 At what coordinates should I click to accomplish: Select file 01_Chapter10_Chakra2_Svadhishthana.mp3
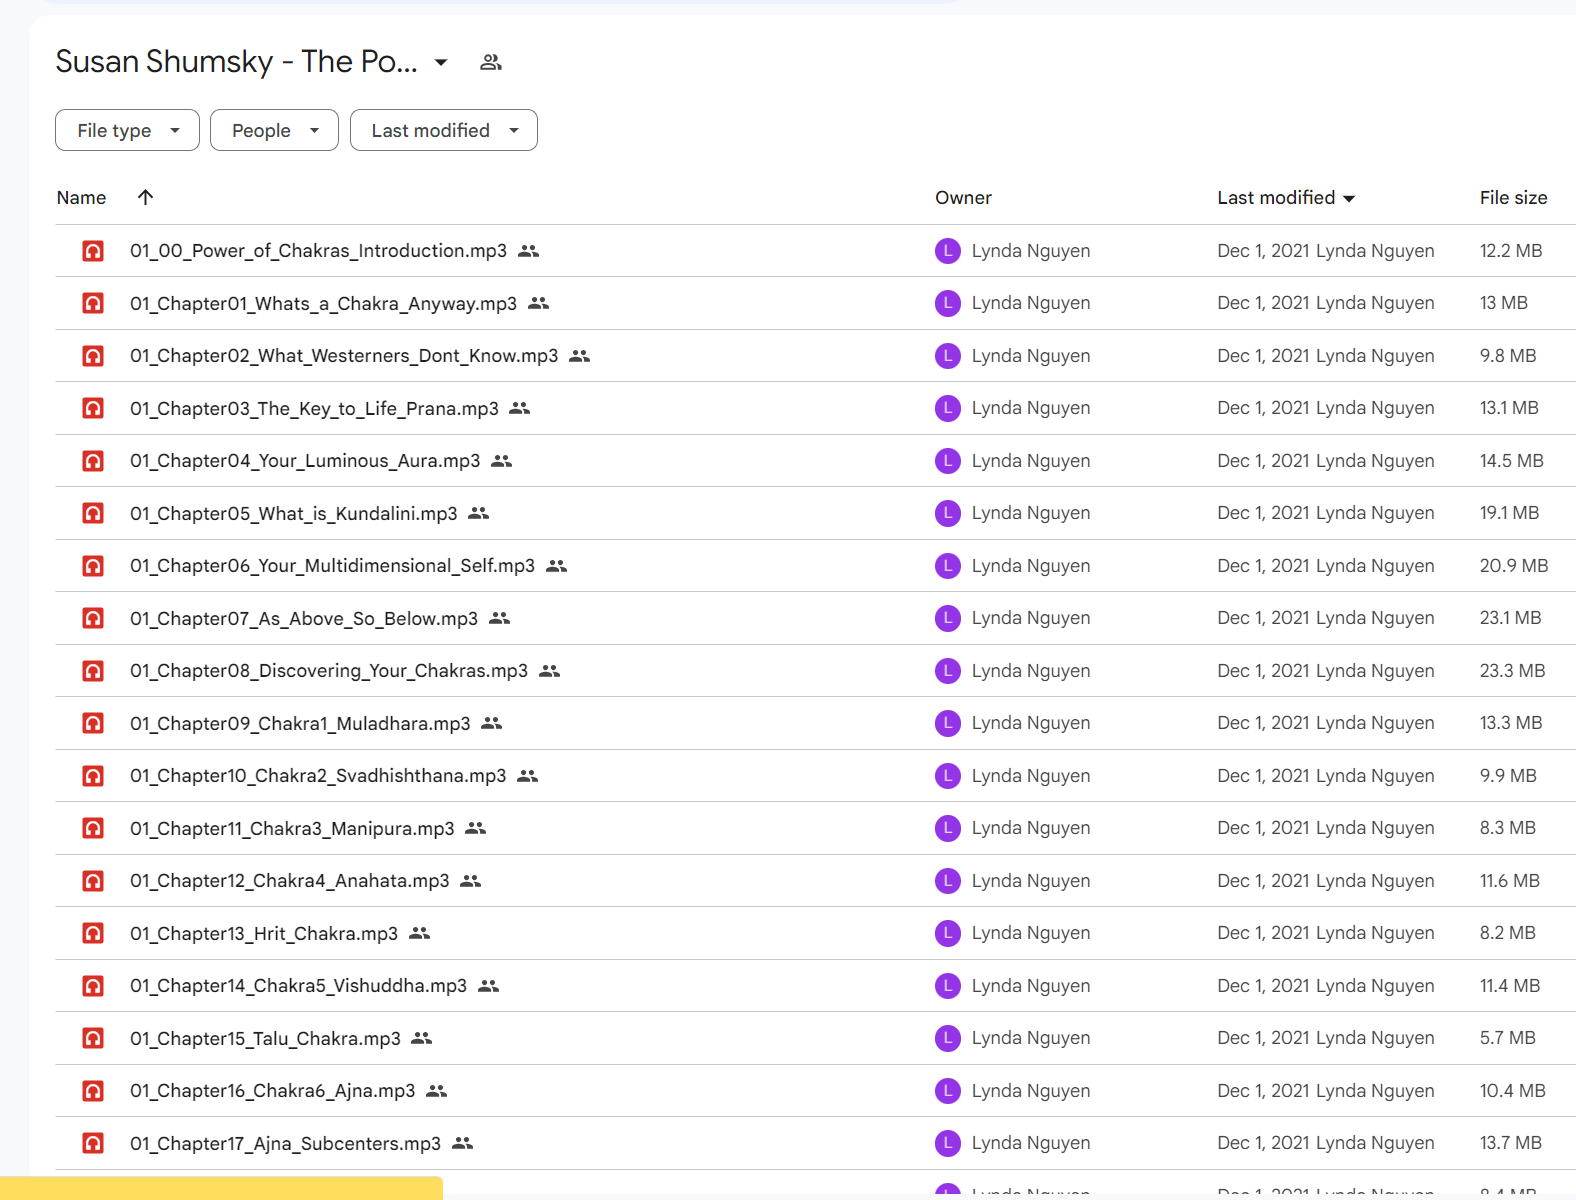[x=318, y=776]
